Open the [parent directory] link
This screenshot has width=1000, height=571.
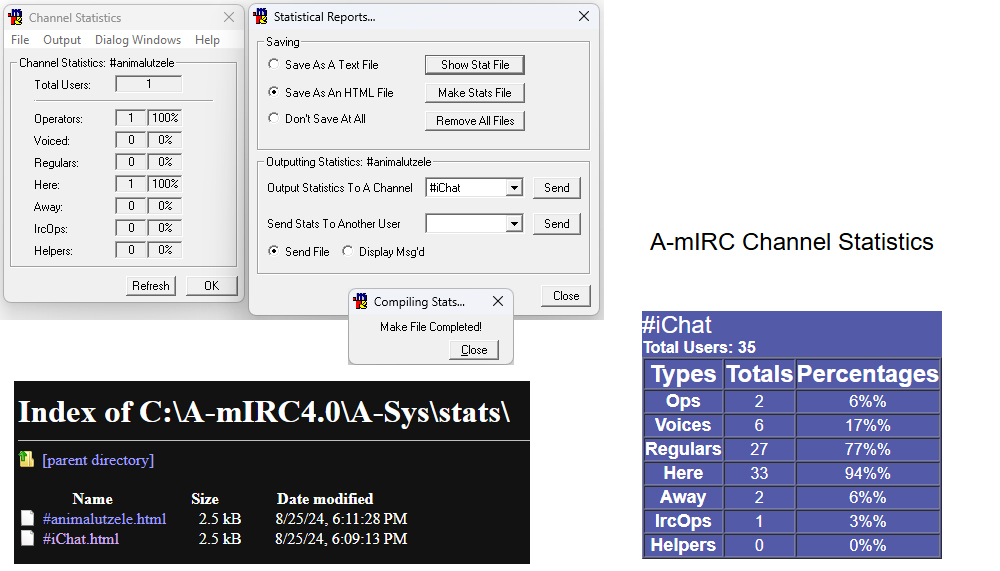[98, 459]
